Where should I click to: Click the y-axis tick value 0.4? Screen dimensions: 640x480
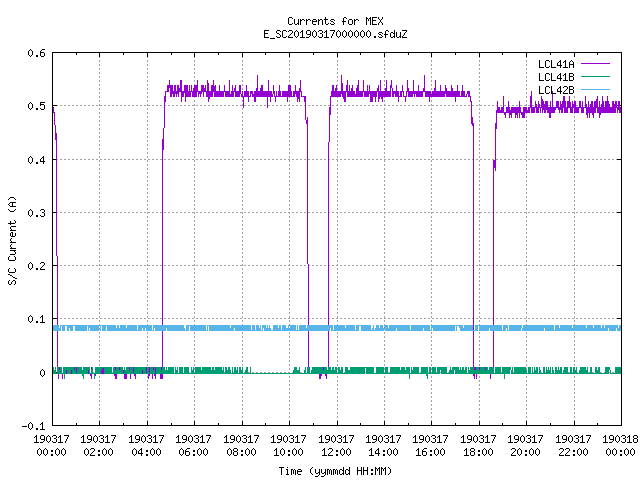click(36, 160)
